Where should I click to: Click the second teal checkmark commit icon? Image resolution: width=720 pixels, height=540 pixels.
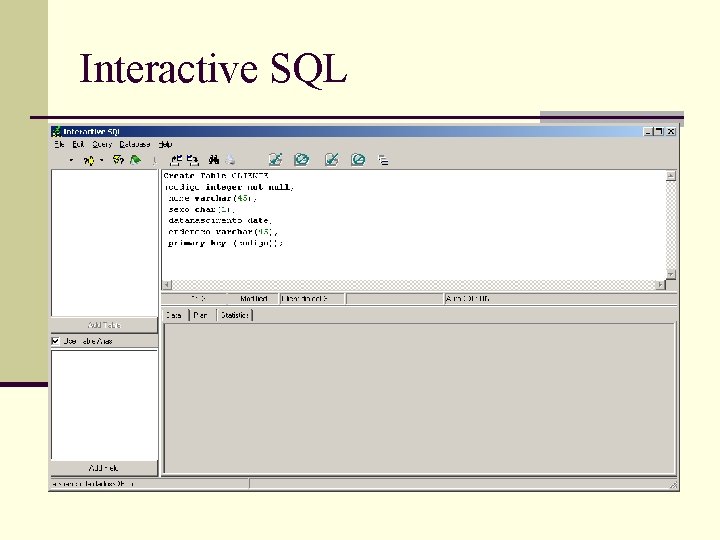[332, 159]
